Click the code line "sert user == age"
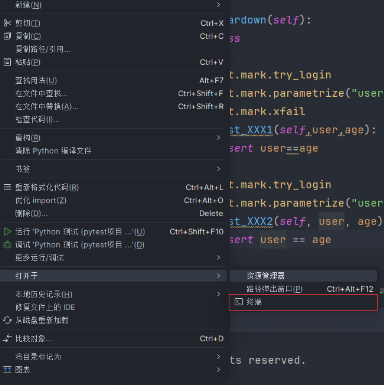Screen dimensions: 384x385 coord(280,240)
